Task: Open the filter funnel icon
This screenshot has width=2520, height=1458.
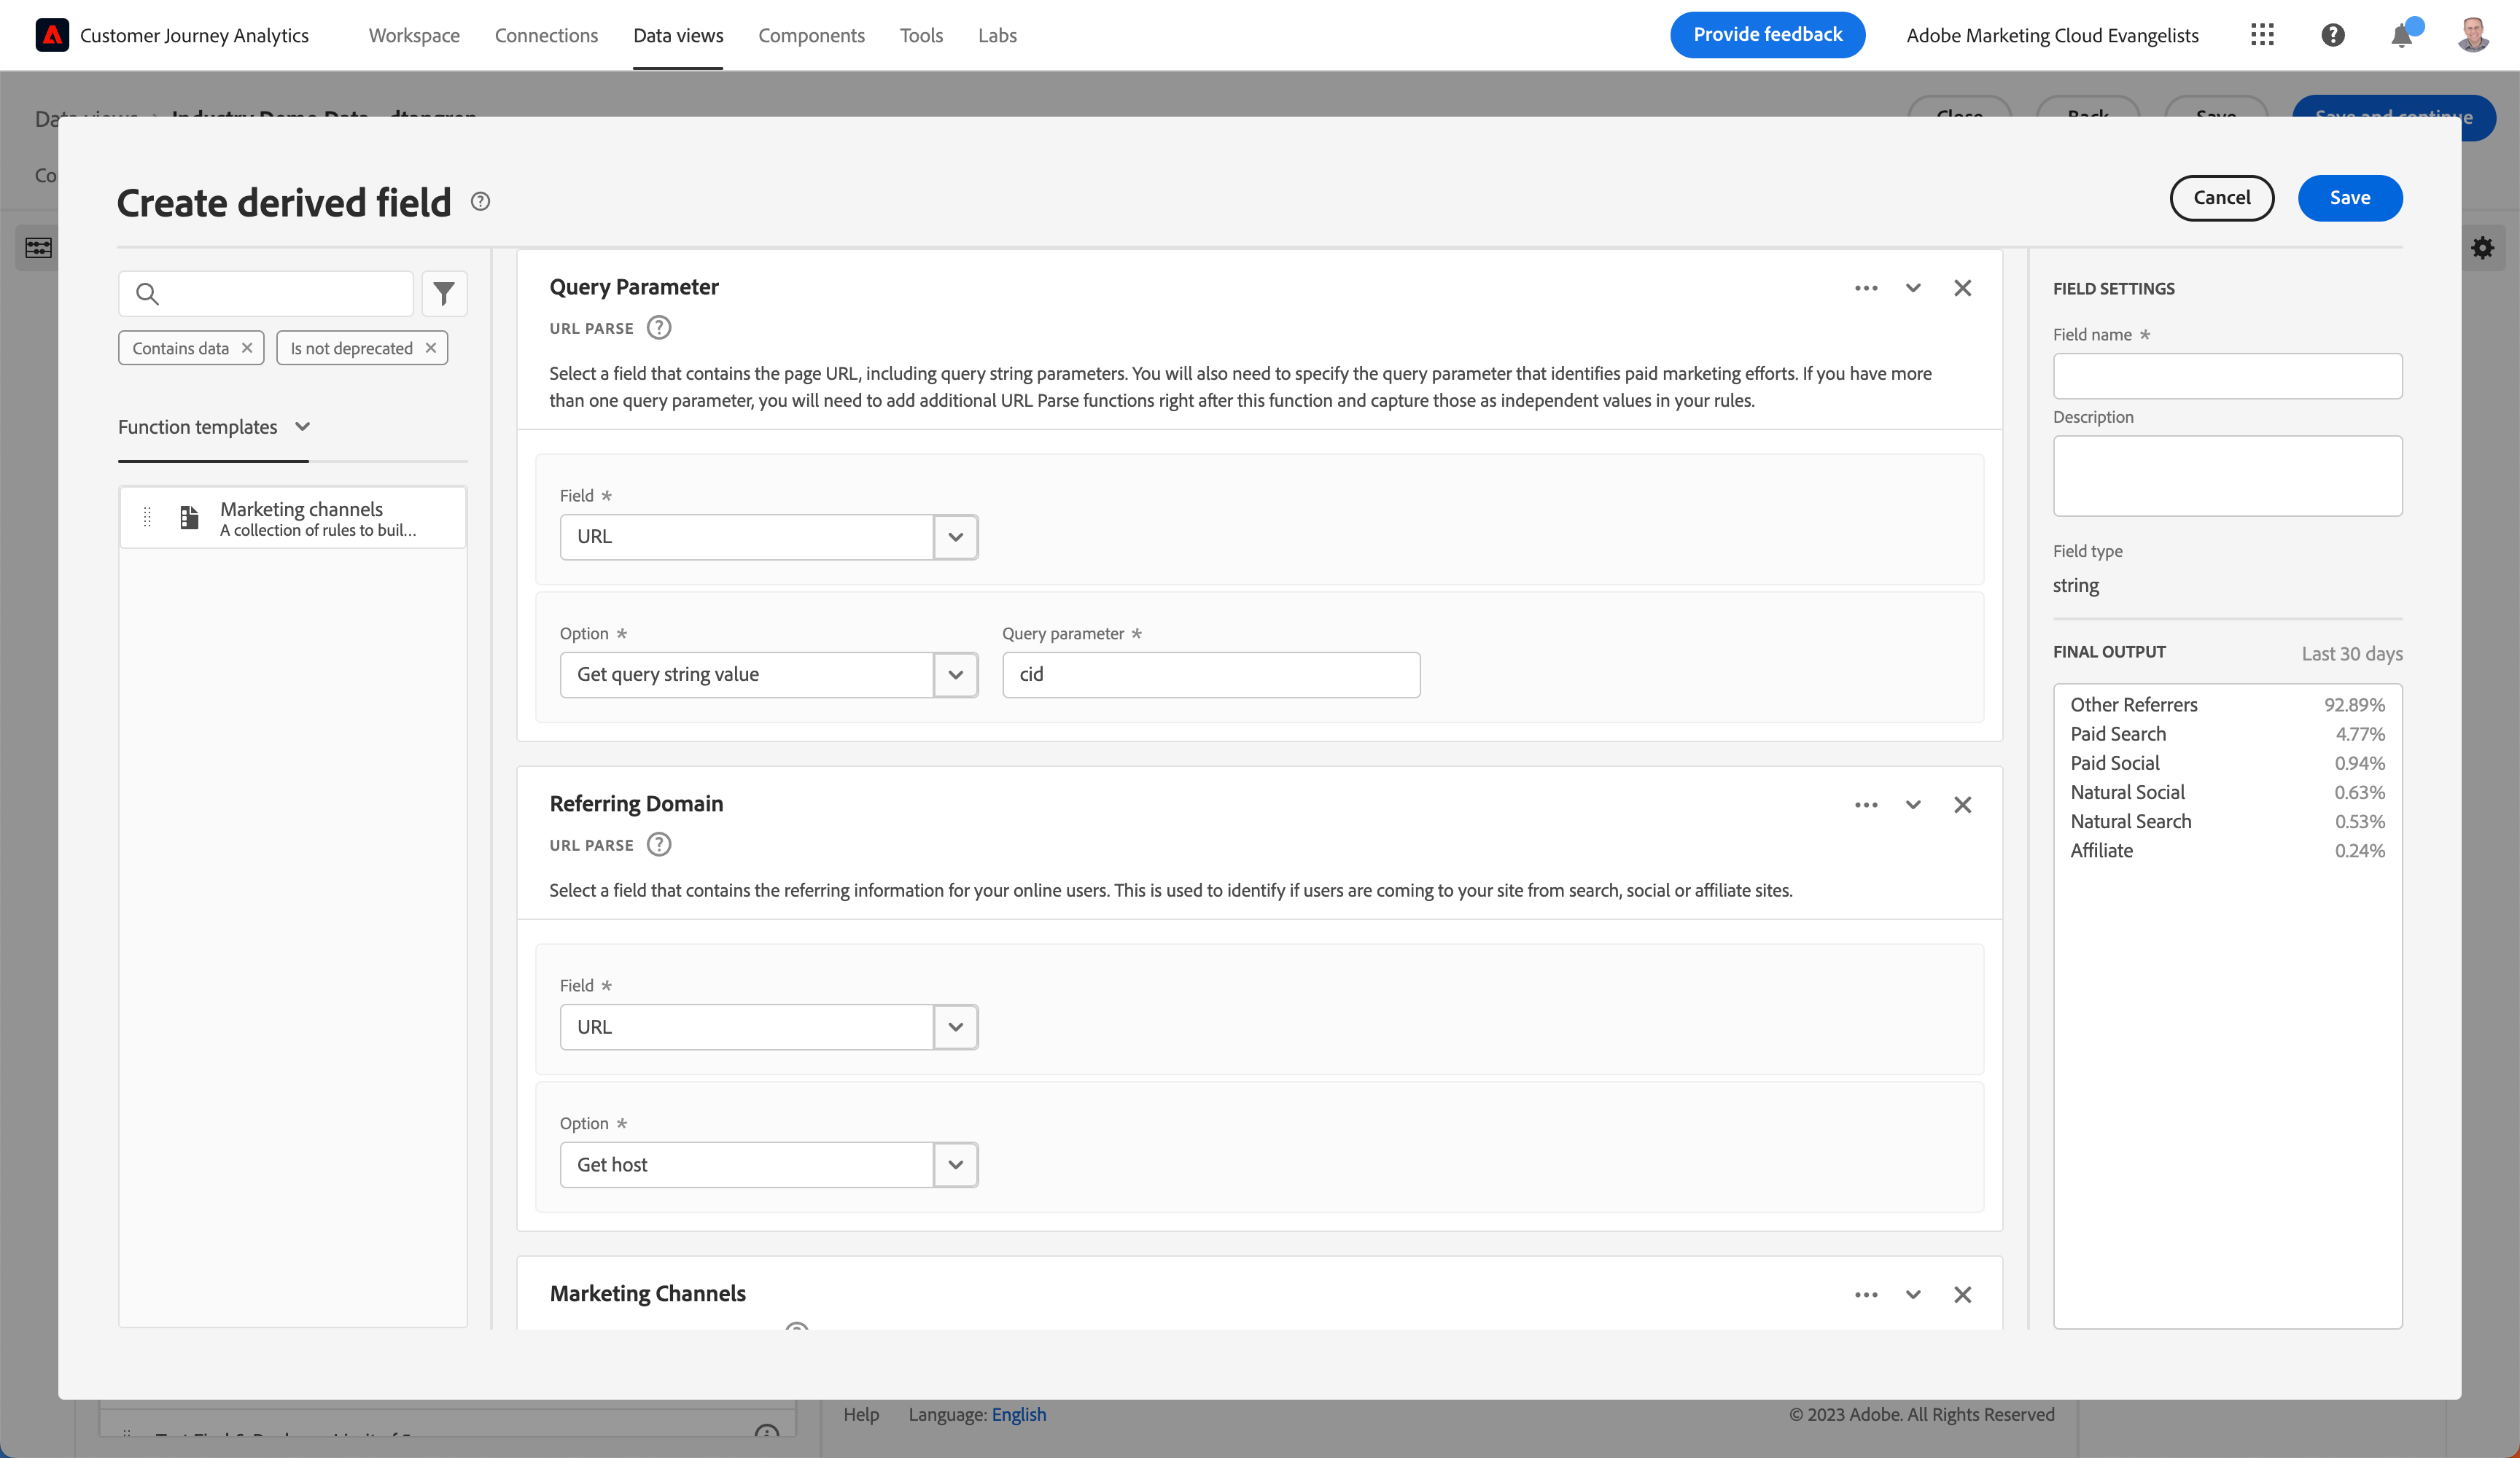Action: coord(444,293)
